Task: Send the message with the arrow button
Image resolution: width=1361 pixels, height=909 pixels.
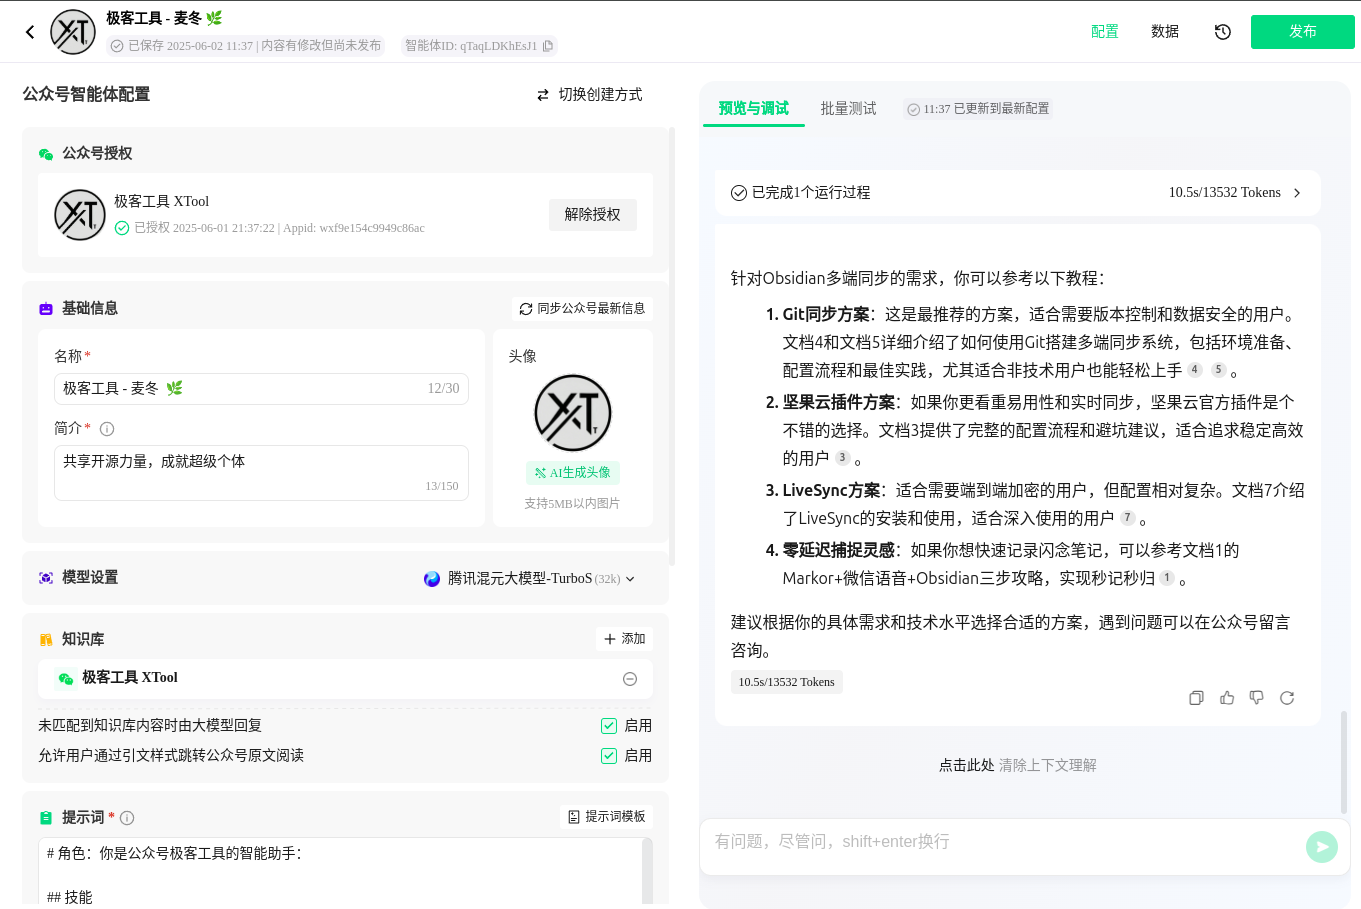Action: 1321,847
